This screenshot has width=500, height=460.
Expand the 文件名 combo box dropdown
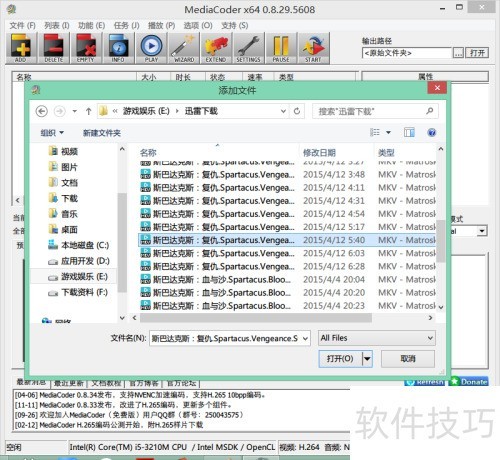tap(305, 339)
